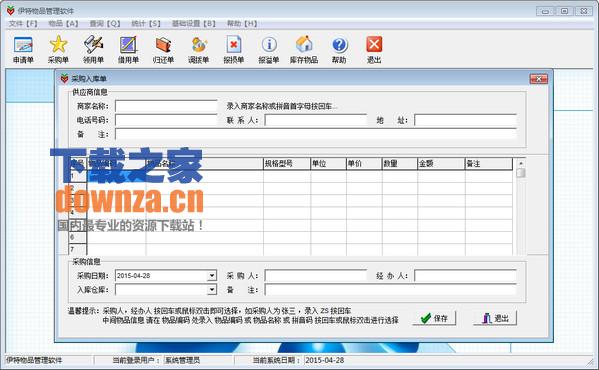Open the 文件 [F] menu
This screenshot has height=370, width=599.
click(23, 24)
